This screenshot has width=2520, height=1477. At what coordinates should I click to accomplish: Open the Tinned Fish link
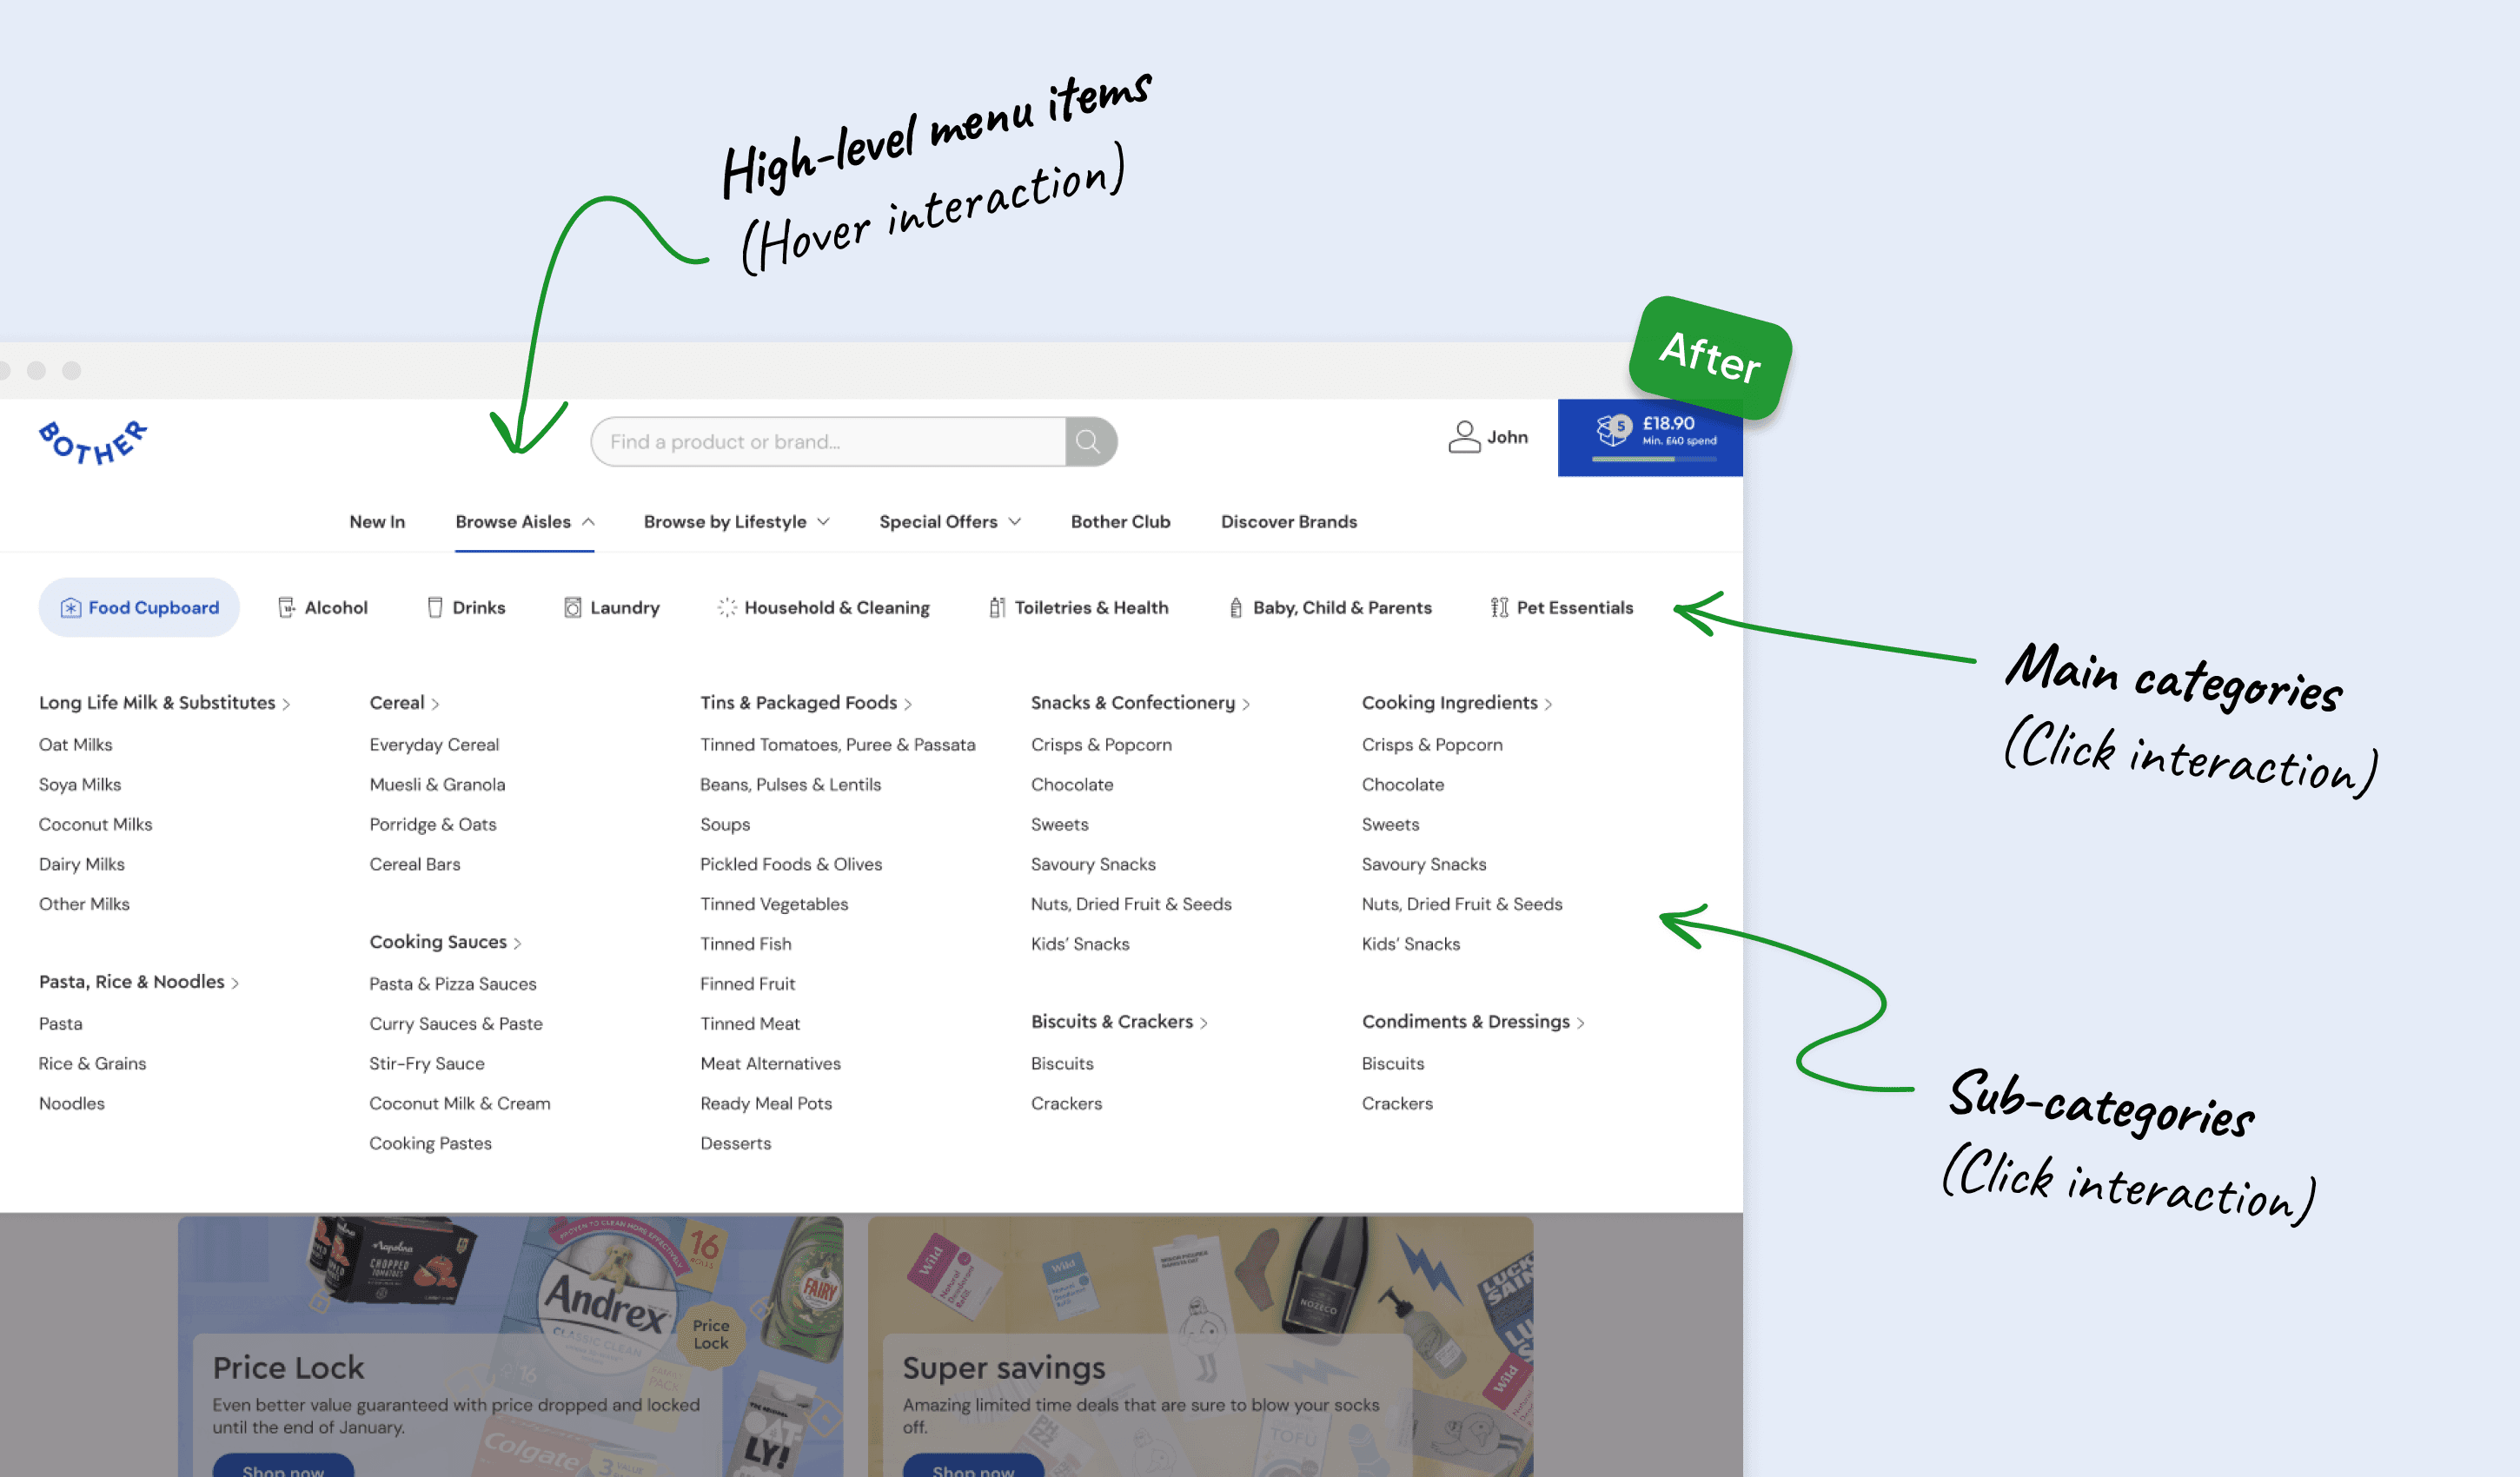(746, 944)
